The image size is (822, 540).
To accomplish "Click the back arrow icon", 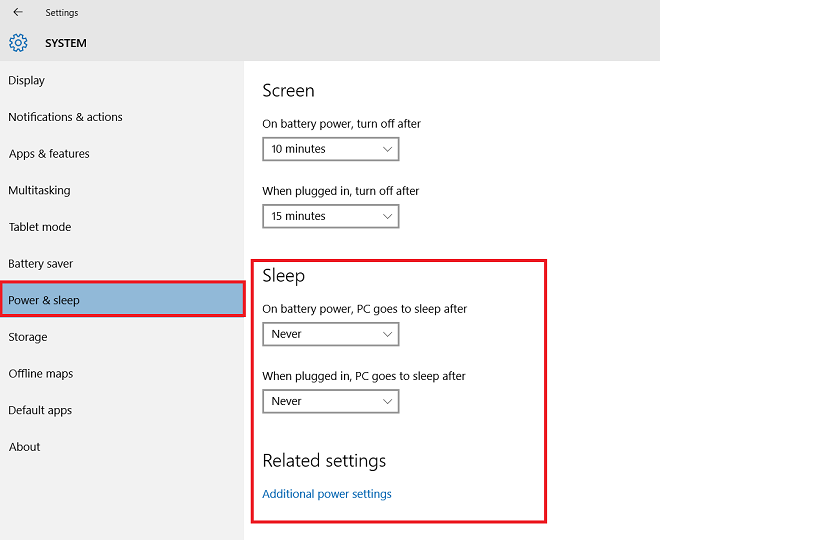I will (x=18, y=12).
